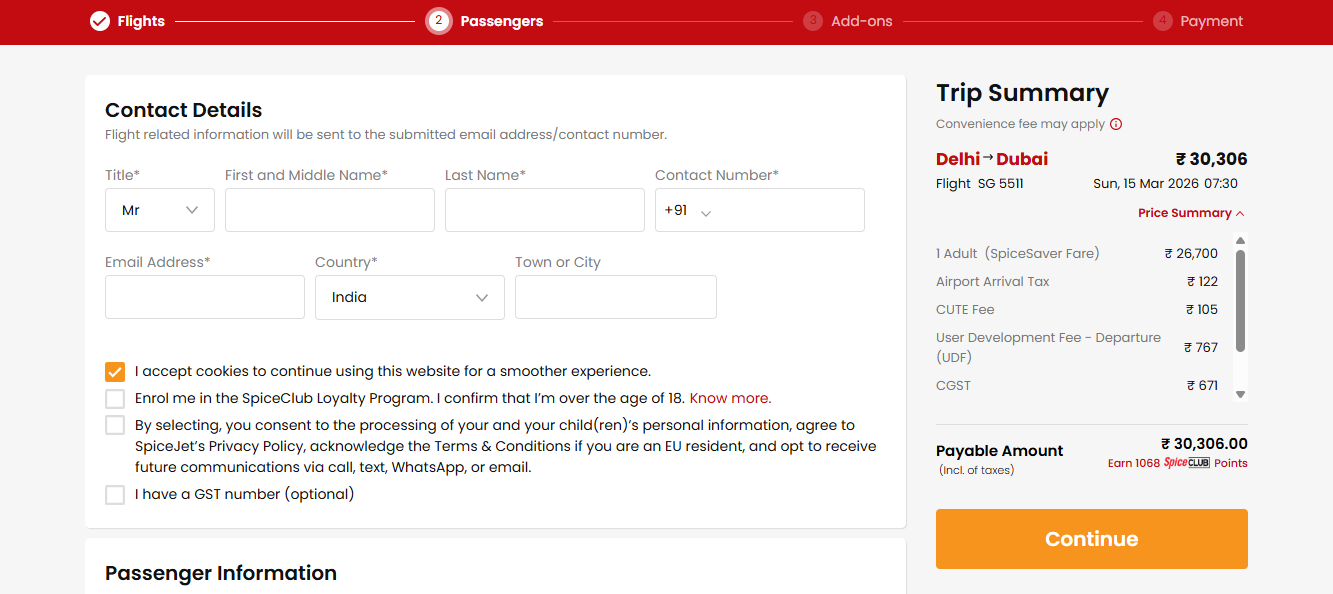Click the Passengers step number 2 icon

coord(438,21)
